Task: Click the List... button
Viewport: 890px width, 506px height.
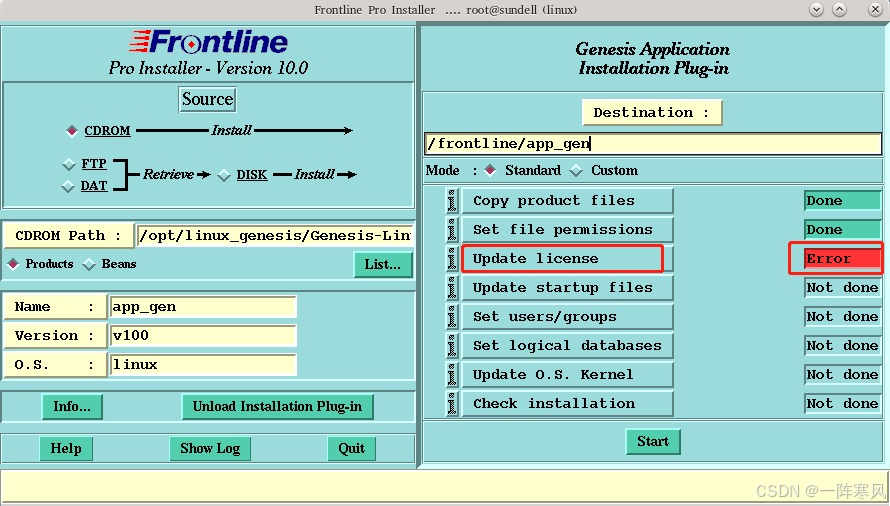Action: [x=383, y=265]
